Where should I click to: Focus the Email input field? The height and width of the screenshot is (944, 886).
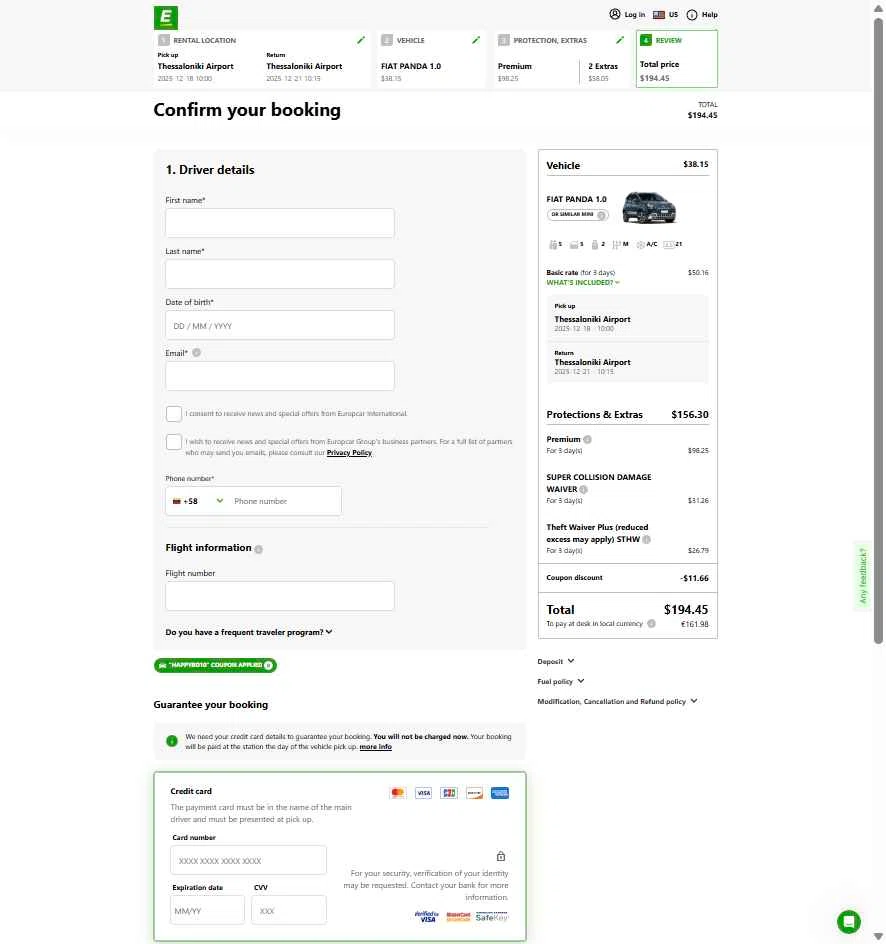[x=280, y=376]
